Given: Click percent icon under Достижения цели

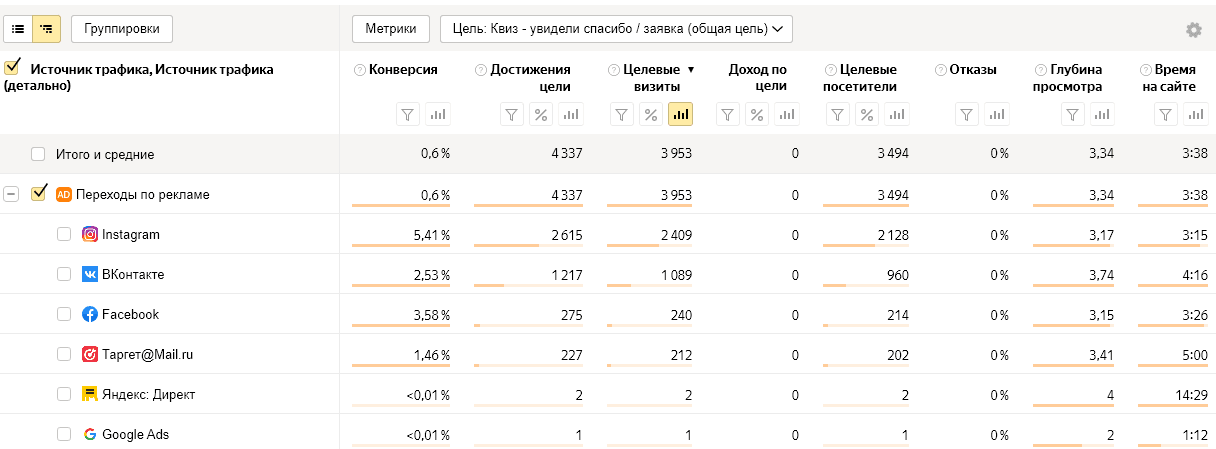Looking at the screenshot, I should (540, 115).
